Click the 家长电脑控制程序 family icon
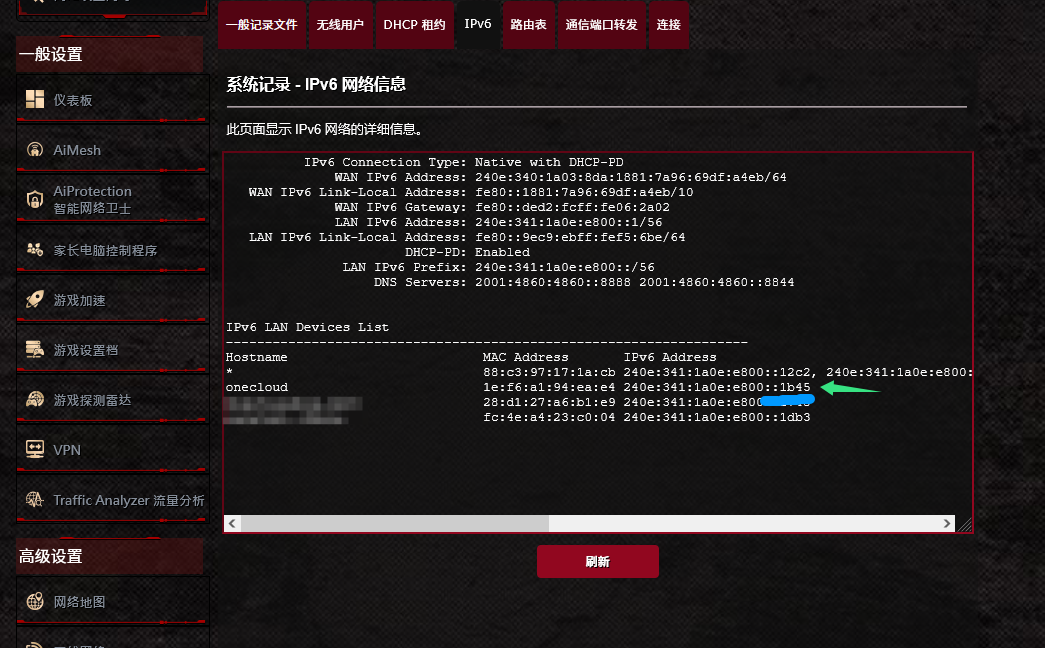 [x=35, y=249]
